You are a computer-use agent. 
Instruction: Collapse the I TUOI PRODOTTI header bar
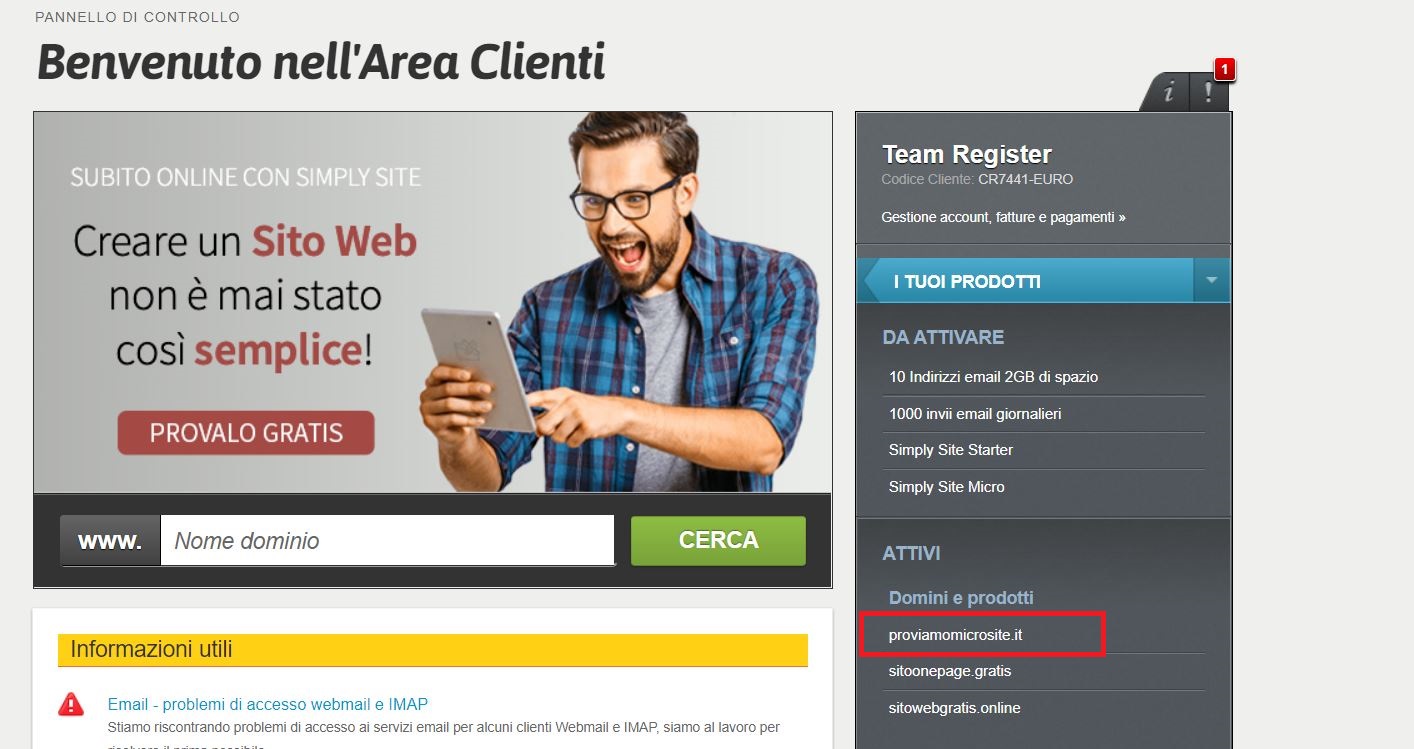[1026, 281]
